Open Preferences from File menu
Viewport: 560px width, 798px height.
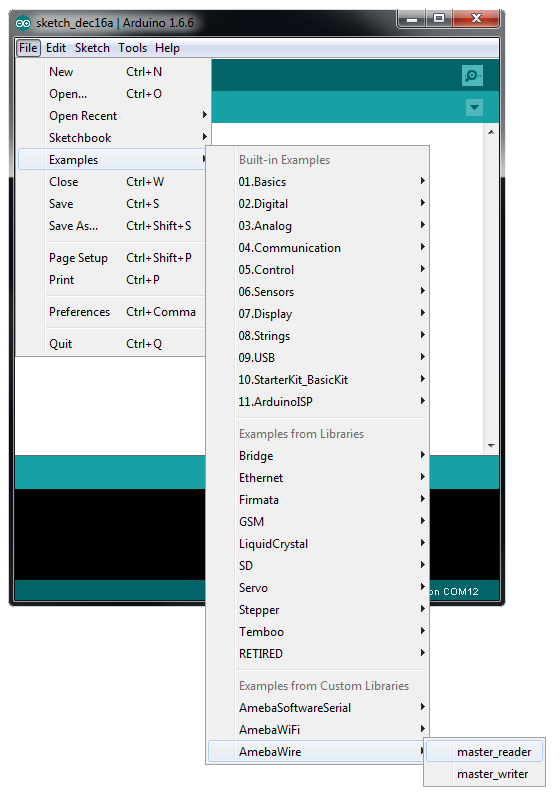112,311
